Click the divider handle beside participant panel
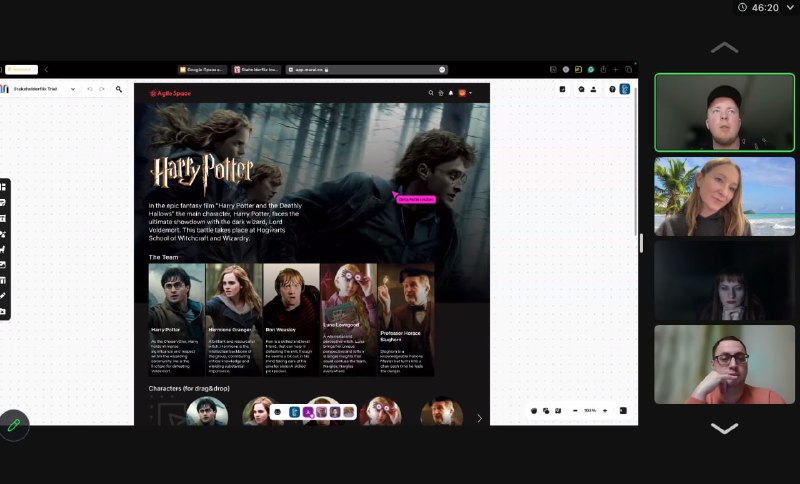 pos(641,243)
